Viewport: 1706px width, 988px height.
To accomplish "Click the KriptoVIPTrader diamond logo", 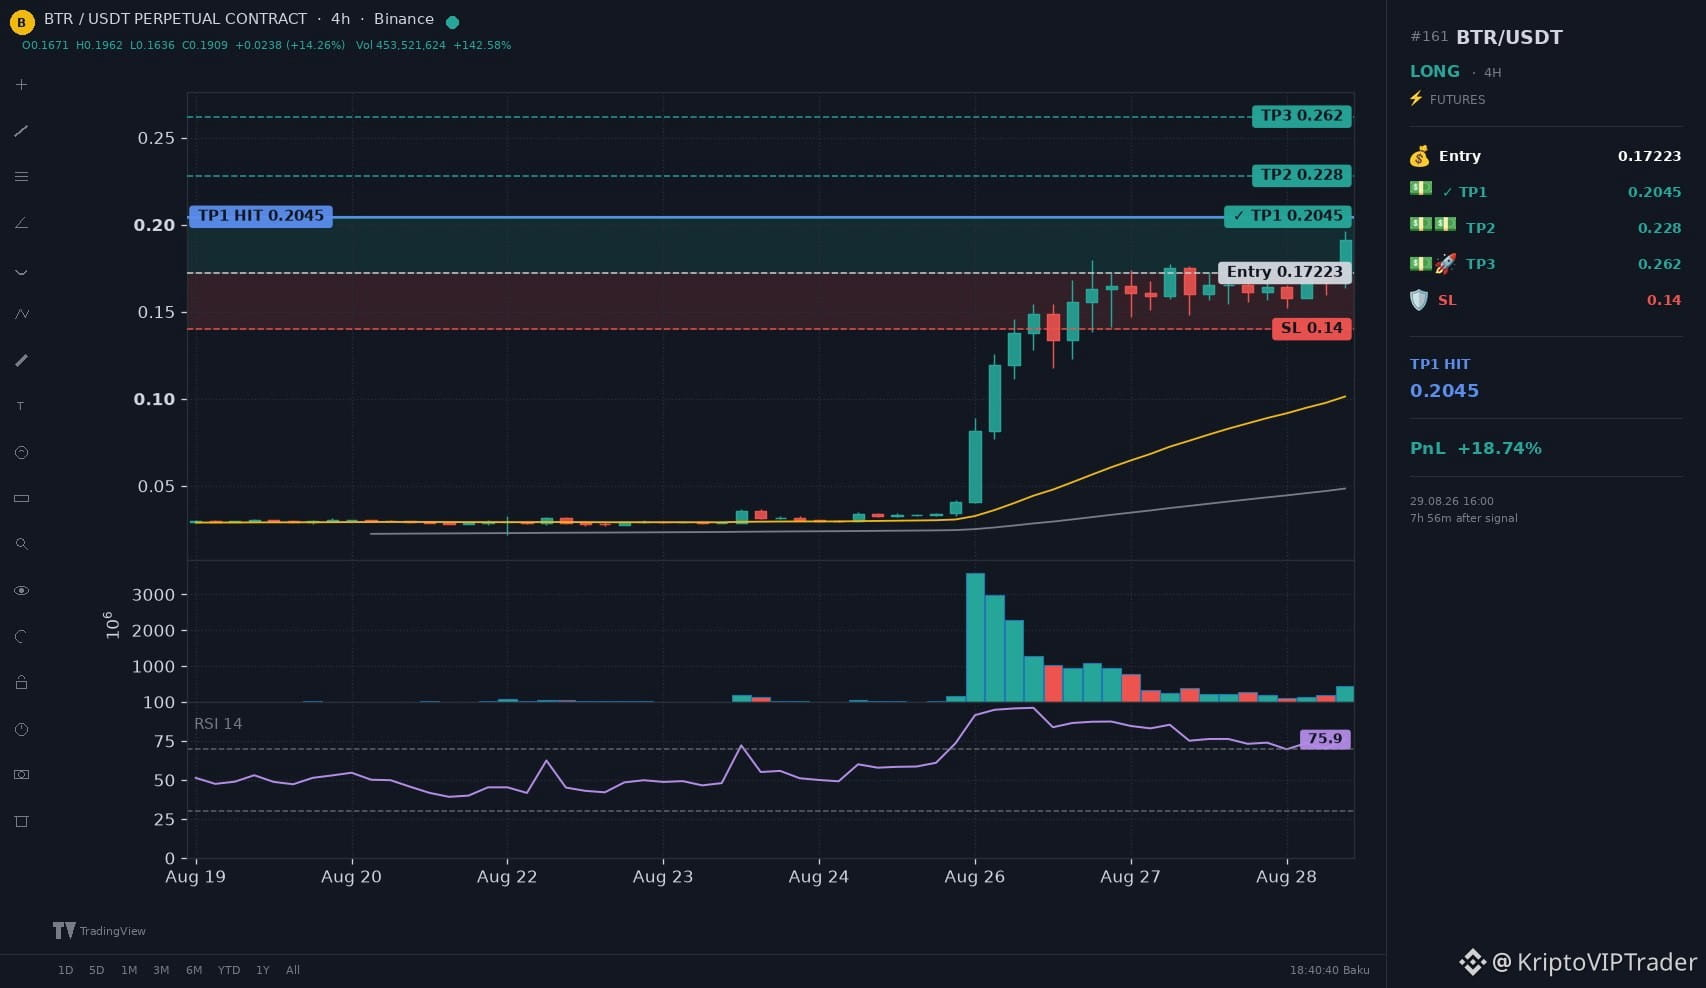I will pyautogui.click(x=1472, y=962).
